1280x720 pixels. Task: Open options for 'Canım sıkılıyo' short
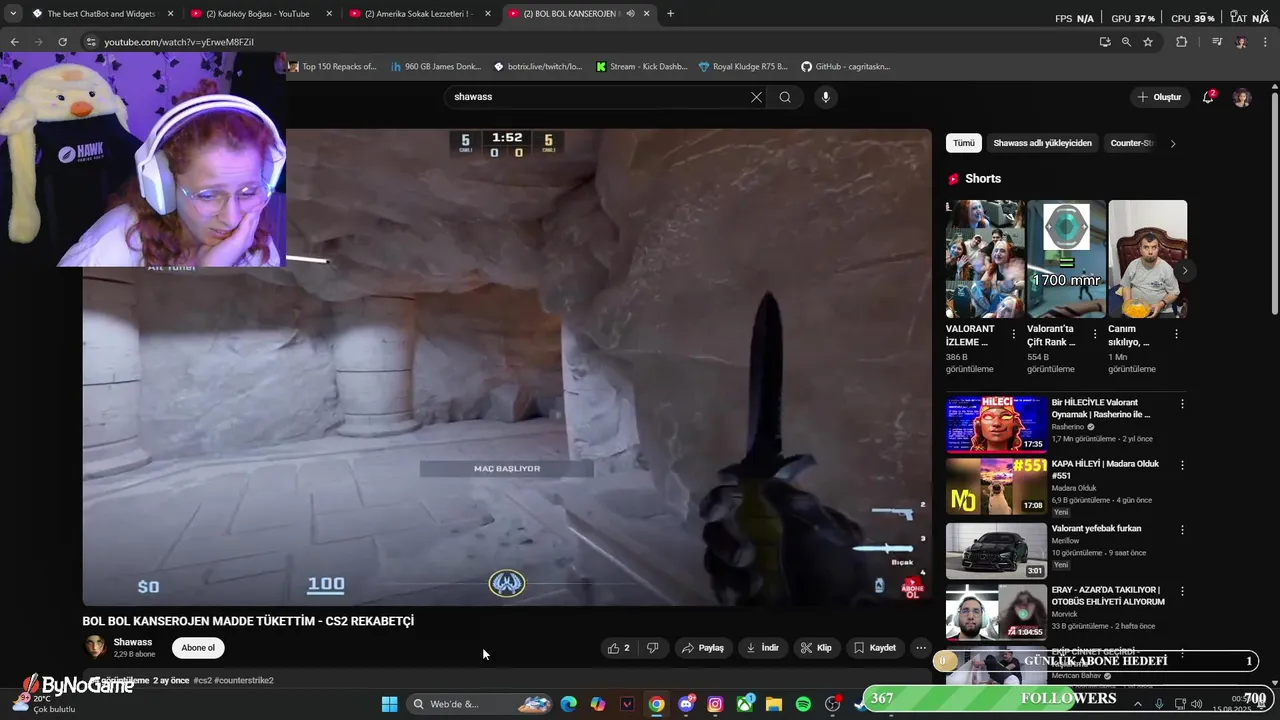click(1176, 334)
